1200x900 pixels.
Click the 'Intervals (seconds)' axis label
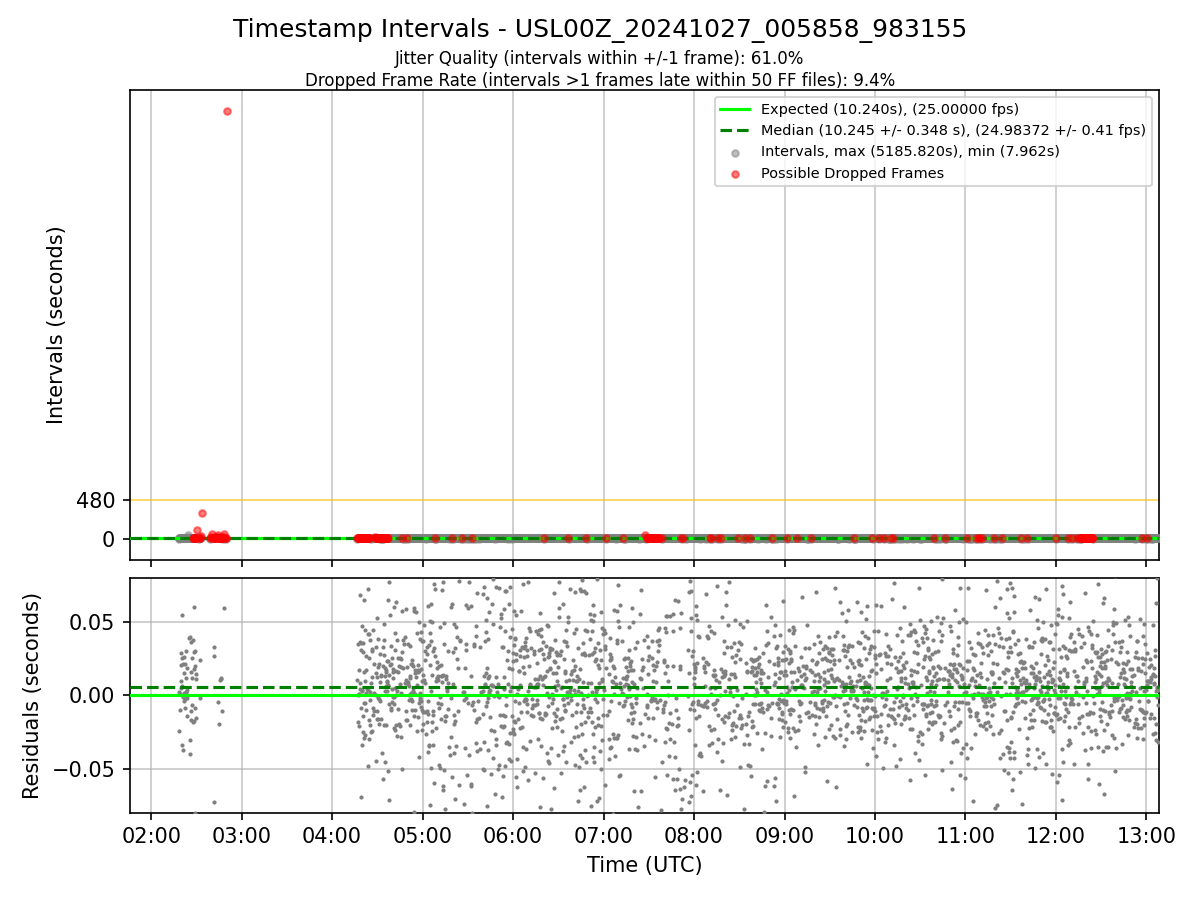click(56, 325)
